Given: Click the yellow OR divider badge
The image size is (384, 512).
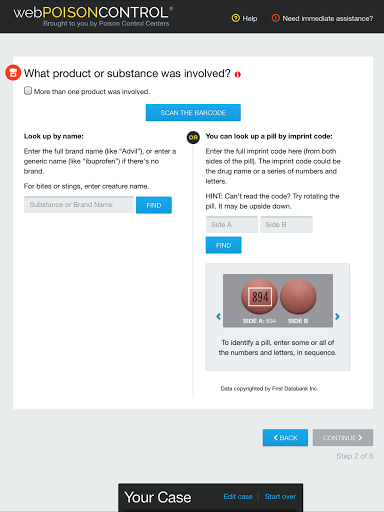Looking at the screenshot, I should [193, 137].
